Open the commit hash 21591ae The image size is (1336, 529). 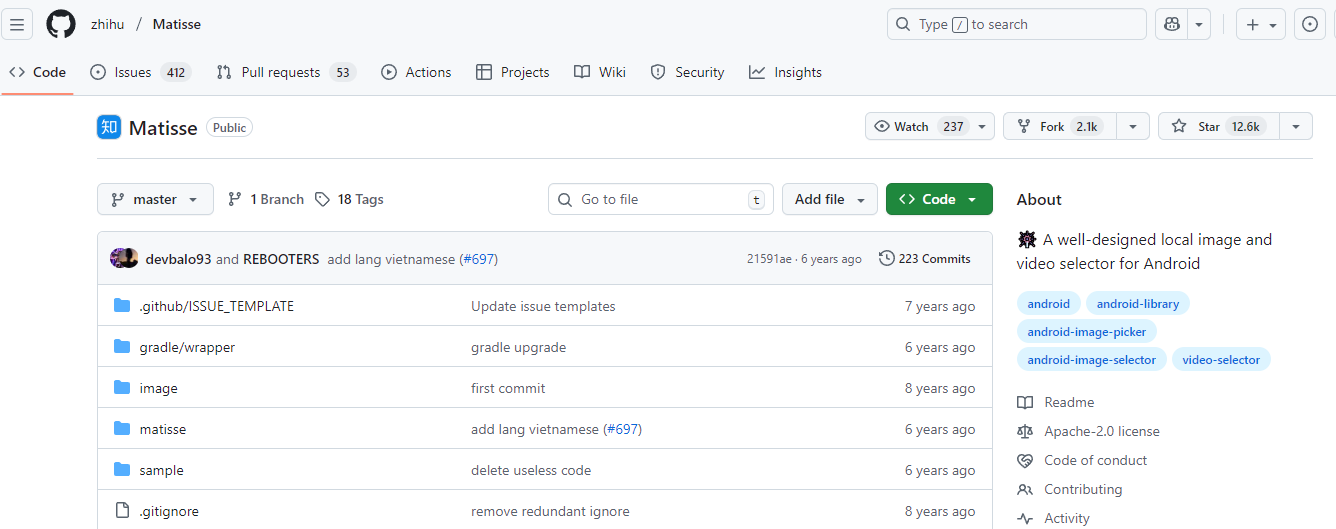click(x=770, y=259)
